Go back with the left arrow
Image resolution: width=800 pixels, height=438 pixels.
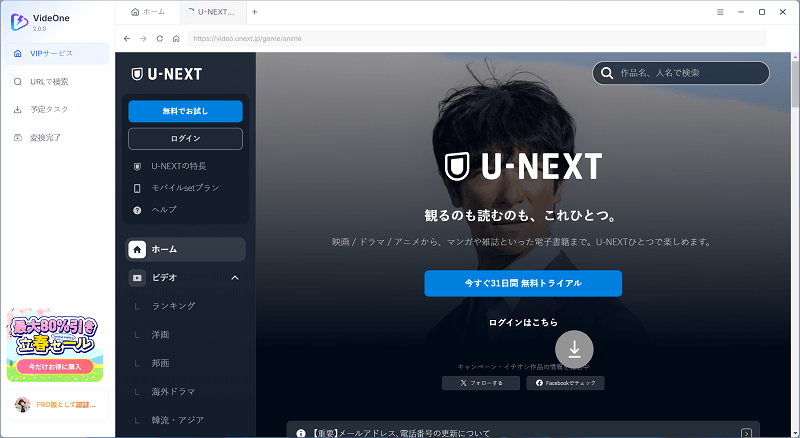127,38
